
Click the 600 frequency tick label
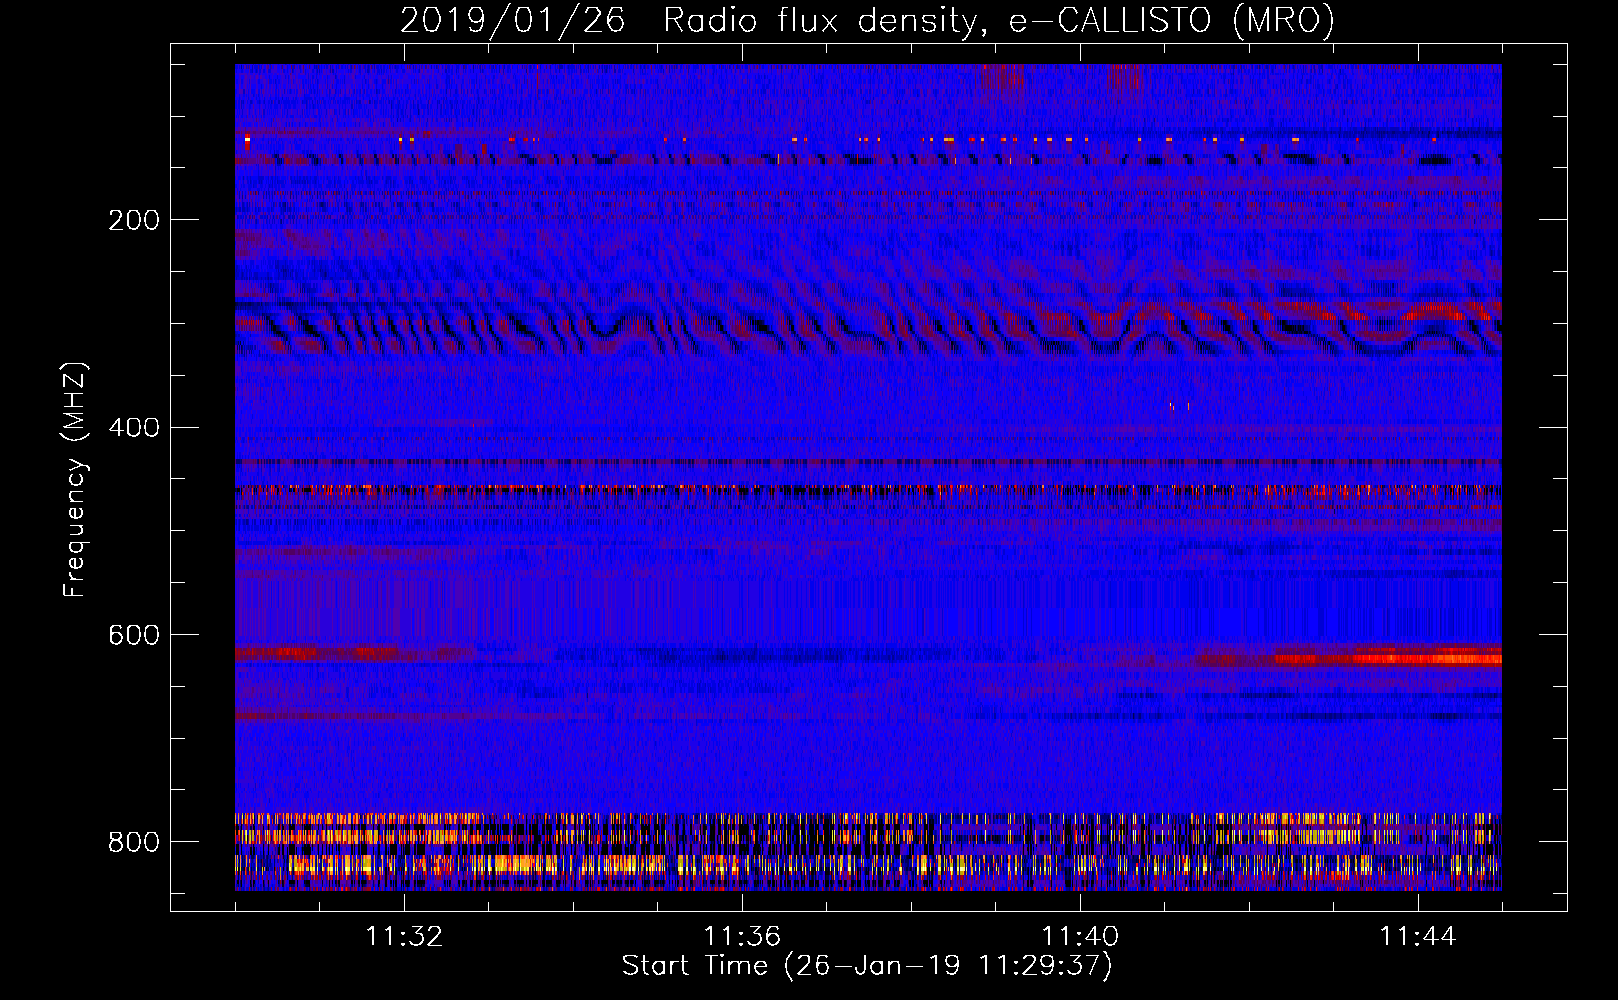click(134, 635)
